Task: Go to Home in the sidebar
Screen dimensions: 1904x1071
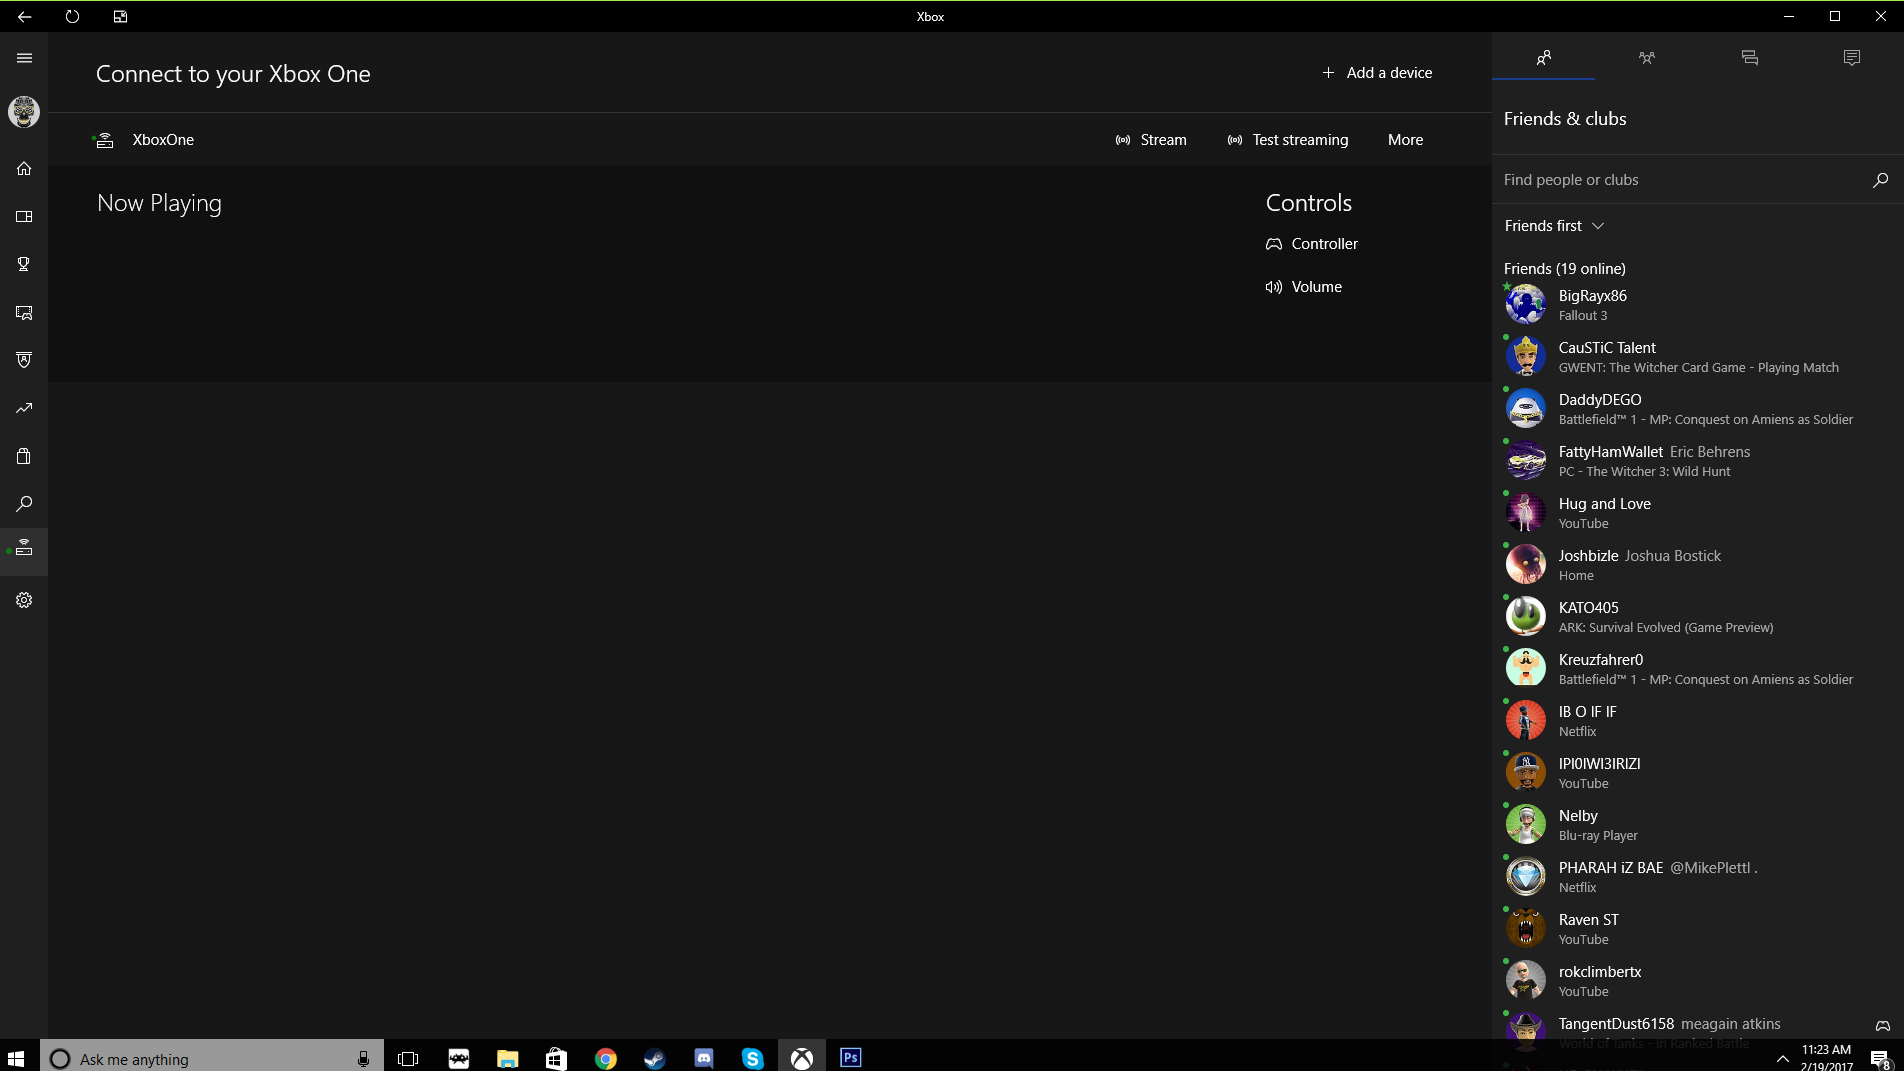Action: pyautogui.click(x=24, y=168)
